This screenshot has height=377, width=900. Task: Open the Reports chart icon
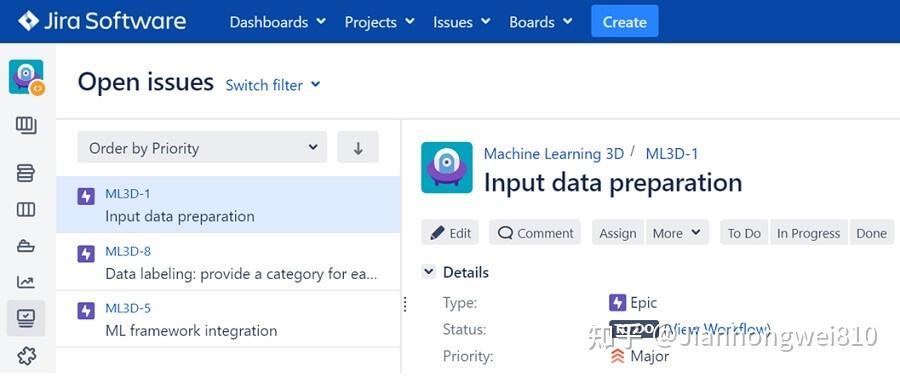point(26,282)
